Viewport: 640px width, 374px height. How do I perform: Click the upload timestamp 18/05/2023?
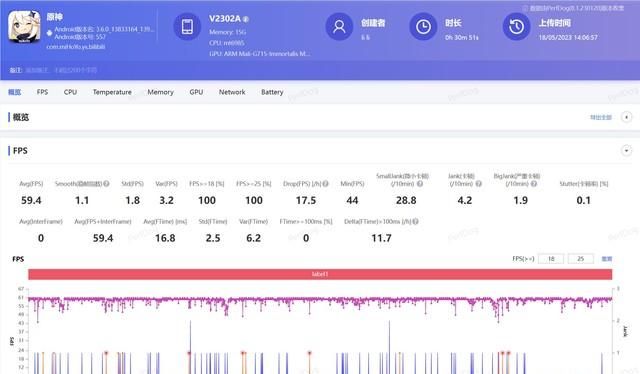click(568, 38)
